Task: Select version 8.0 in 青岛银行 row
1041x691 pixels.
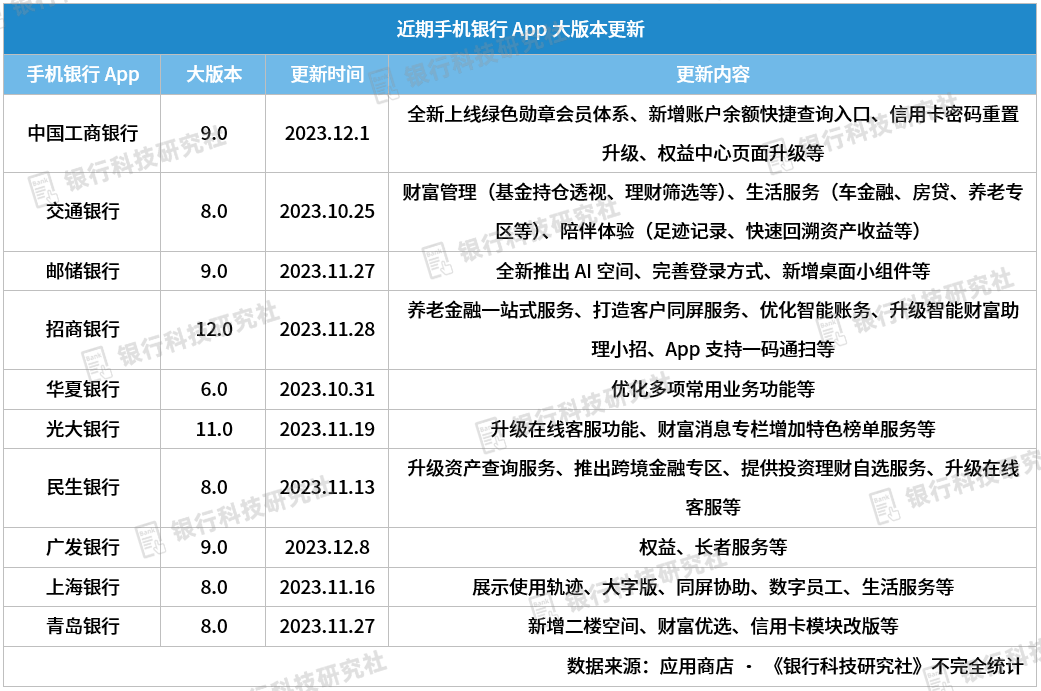Action: pyautogui.click(x=214, y=626)
